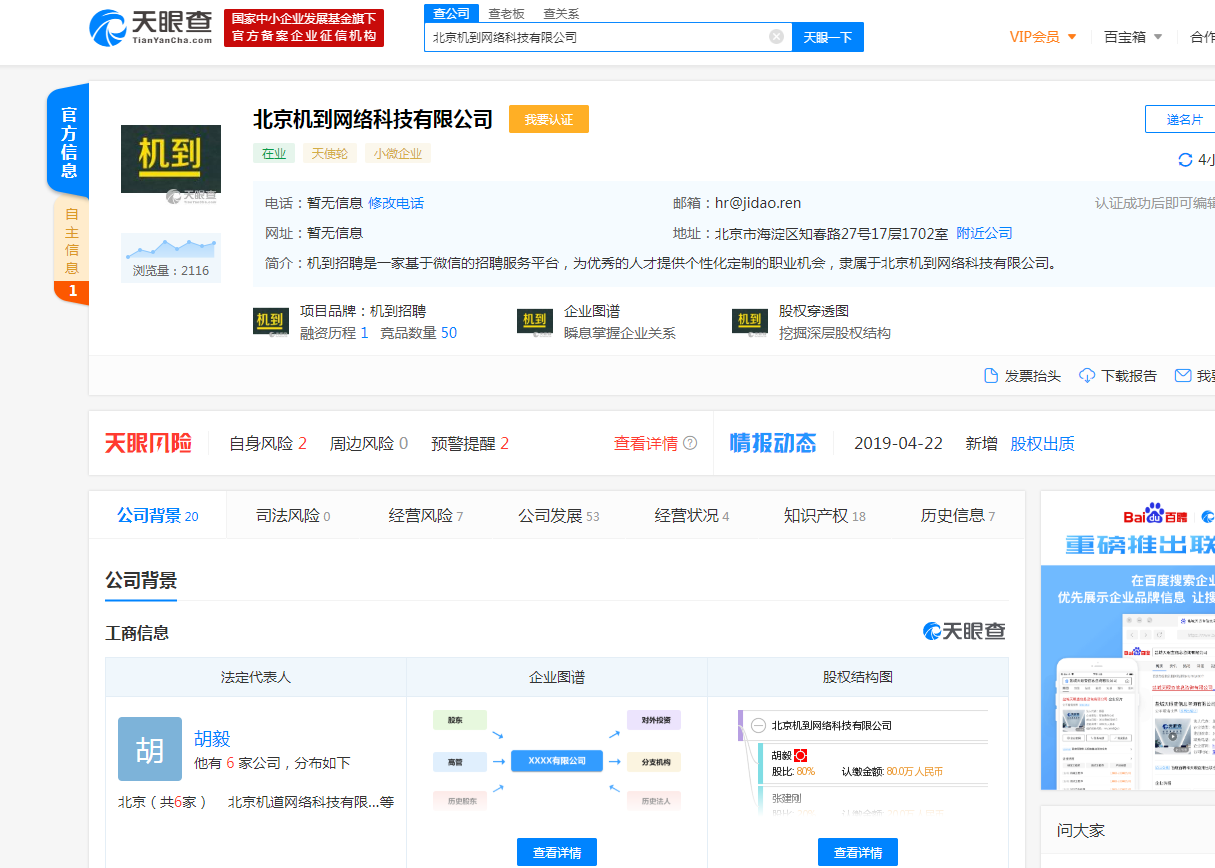1215x868 pixels.
Task: Open the 附近公司 link
Action: coord(984,233)
